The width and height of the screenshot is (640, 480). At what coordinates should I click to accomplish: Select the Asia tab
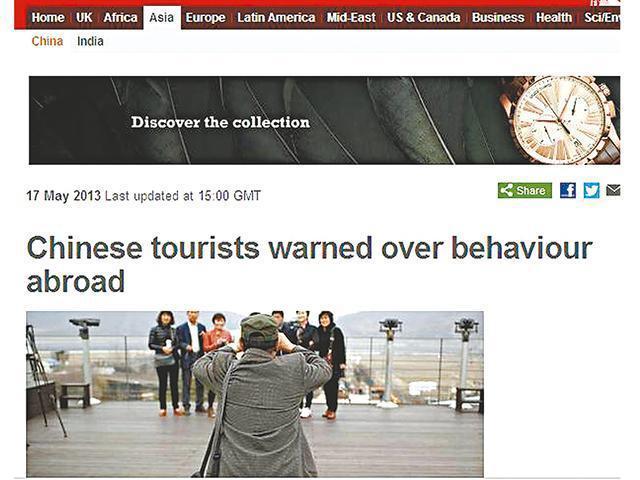[162, 18]
